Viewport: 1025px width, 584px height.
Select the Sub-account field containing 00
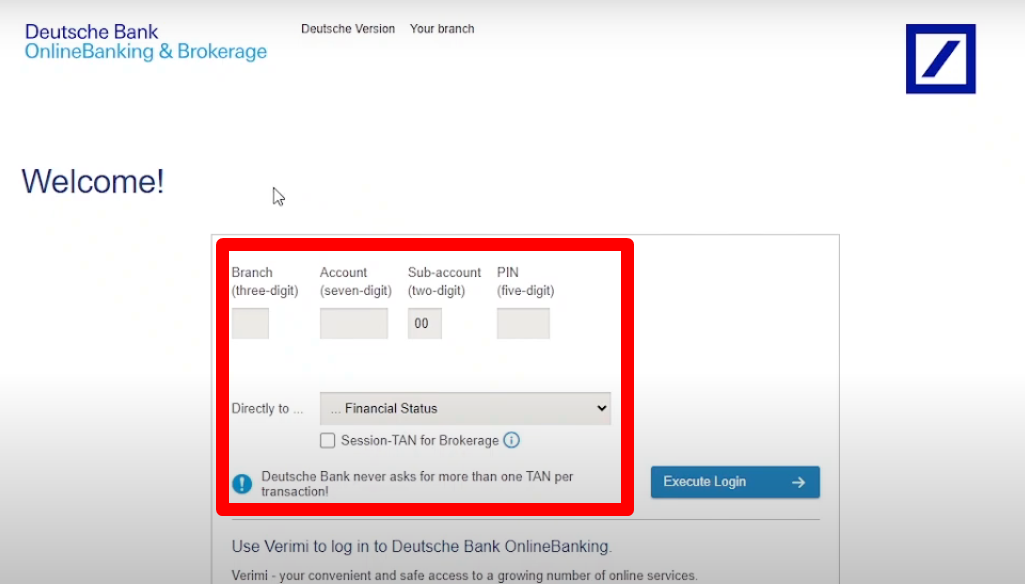[425, 323]
